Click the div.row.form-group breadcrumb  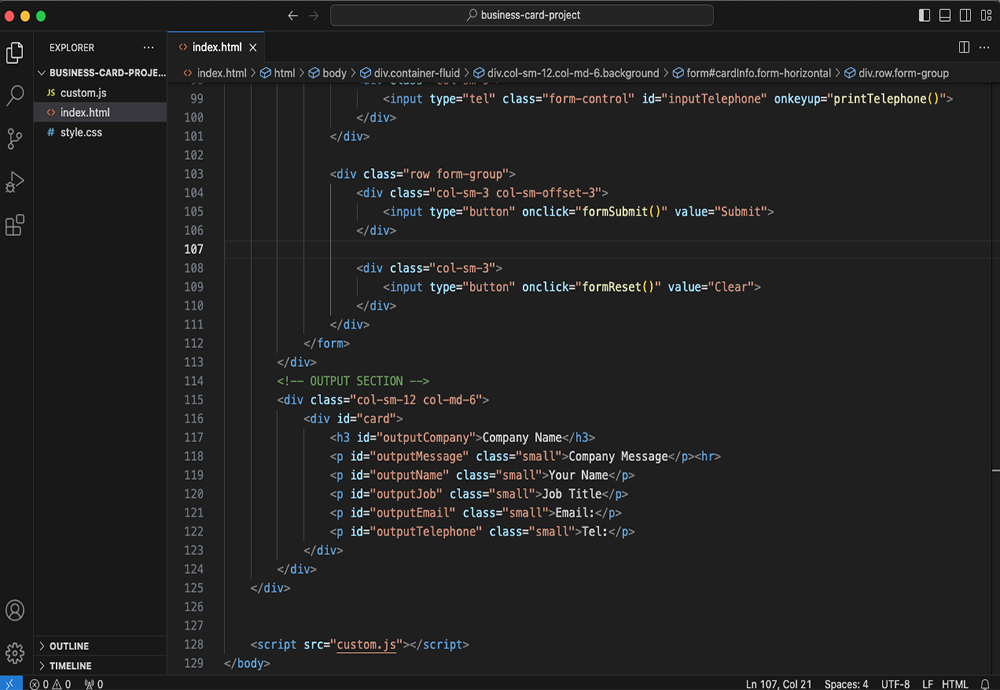896,73
